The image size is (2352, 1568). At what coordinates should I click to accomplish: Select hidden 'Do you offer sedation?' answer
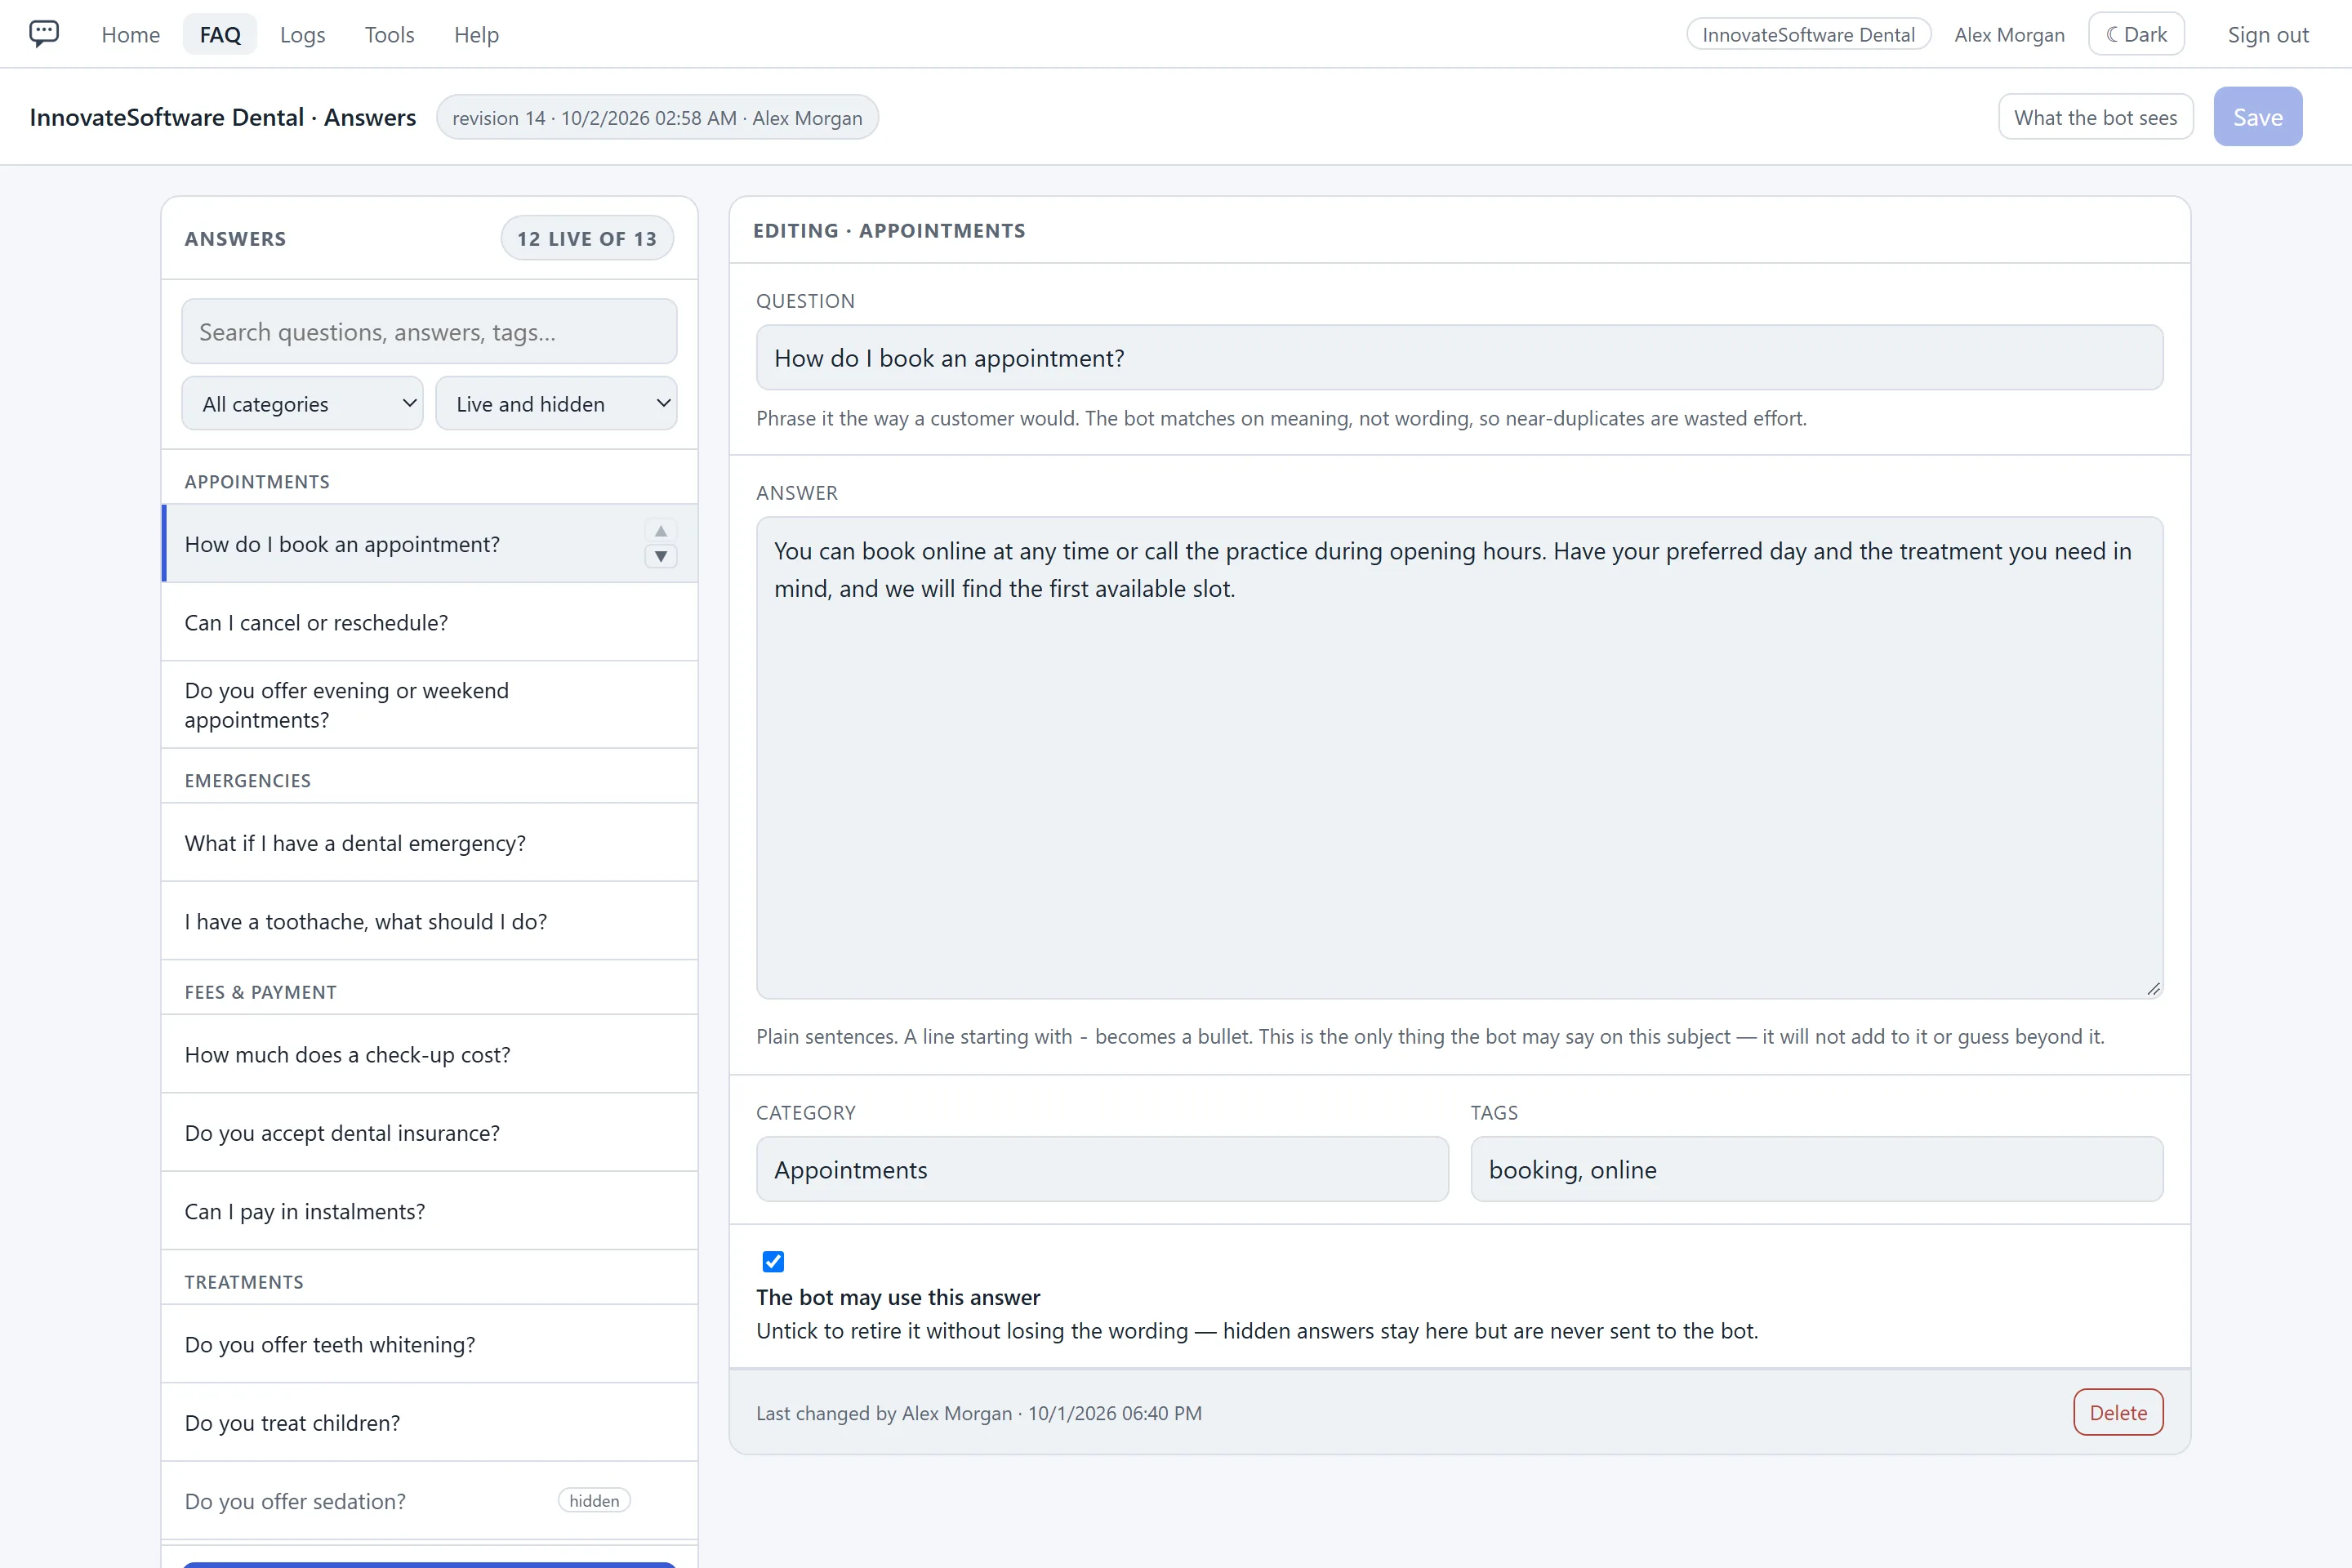tap(429, 1500)
